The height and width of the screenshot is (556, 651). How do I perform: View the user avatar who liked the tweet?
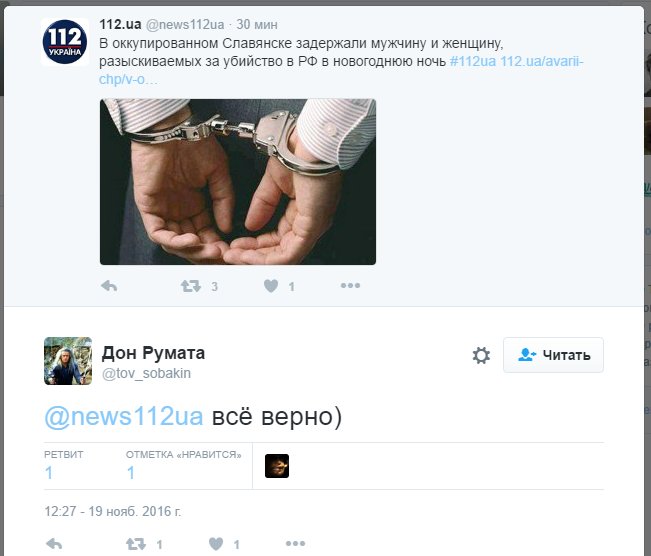(x=277, y=466)
